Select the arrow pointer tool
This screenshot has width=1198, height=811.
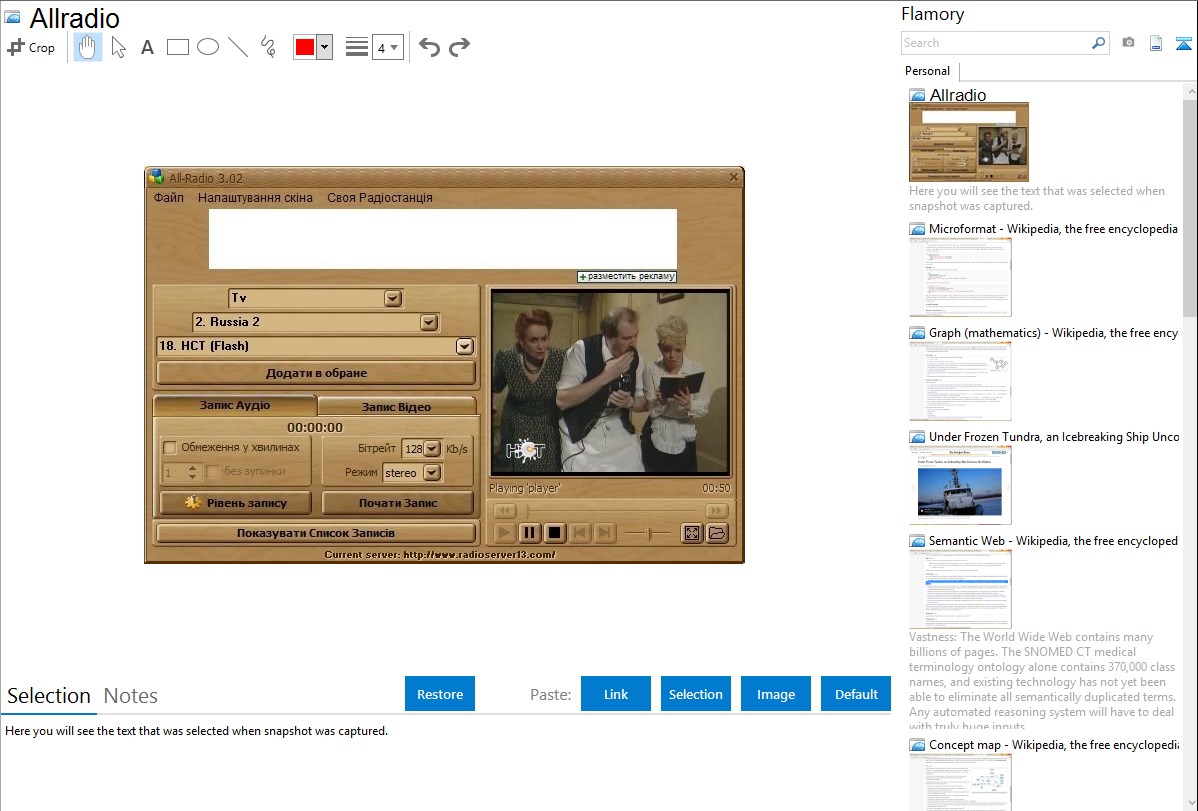click(x=118, y=47)
